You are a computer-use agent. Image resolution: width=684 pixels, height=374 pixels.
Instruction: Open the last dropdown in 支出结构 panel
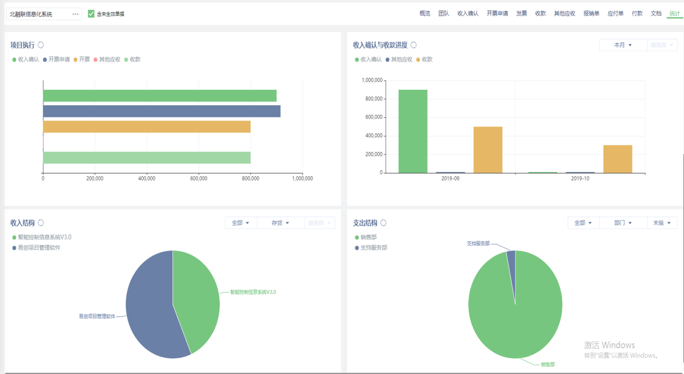pos(662,223)
